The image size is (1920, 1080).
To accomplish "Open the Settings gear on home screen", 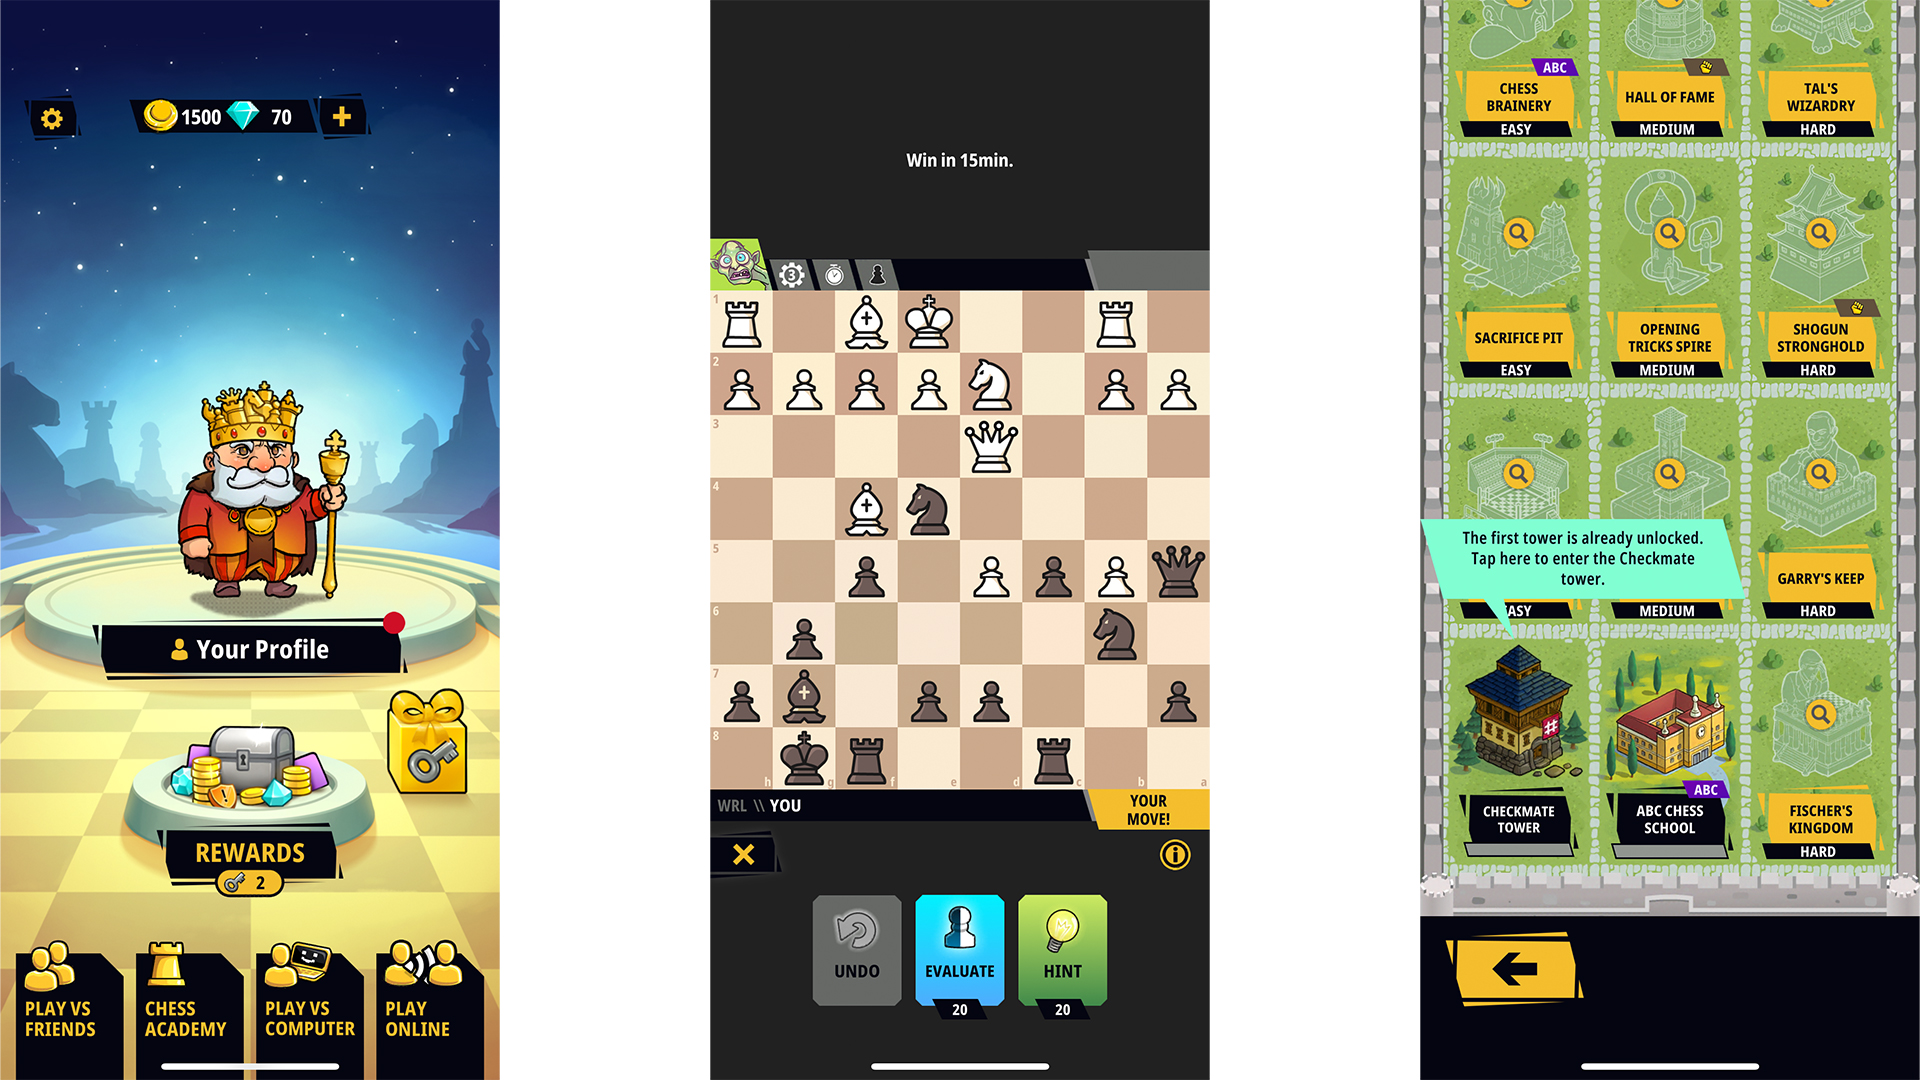I will tap(53, 117).
